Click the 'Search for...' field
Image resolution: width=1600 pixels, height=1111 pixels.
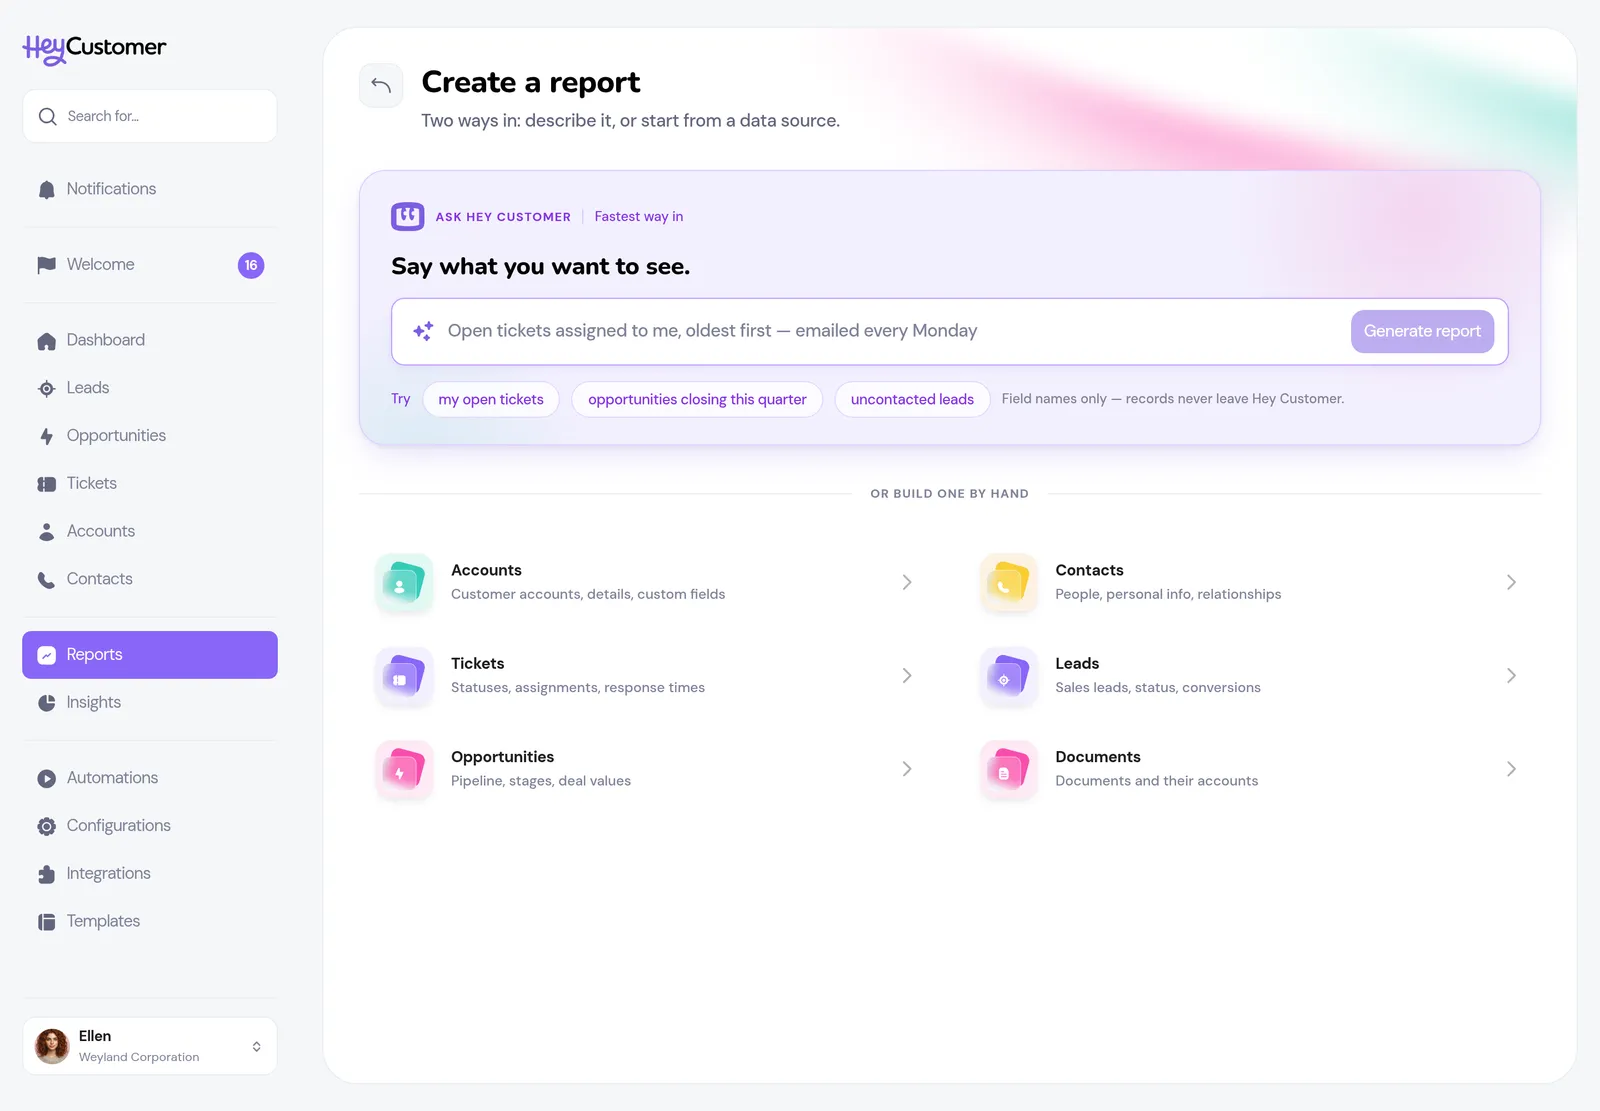click(x=150, y=116)
